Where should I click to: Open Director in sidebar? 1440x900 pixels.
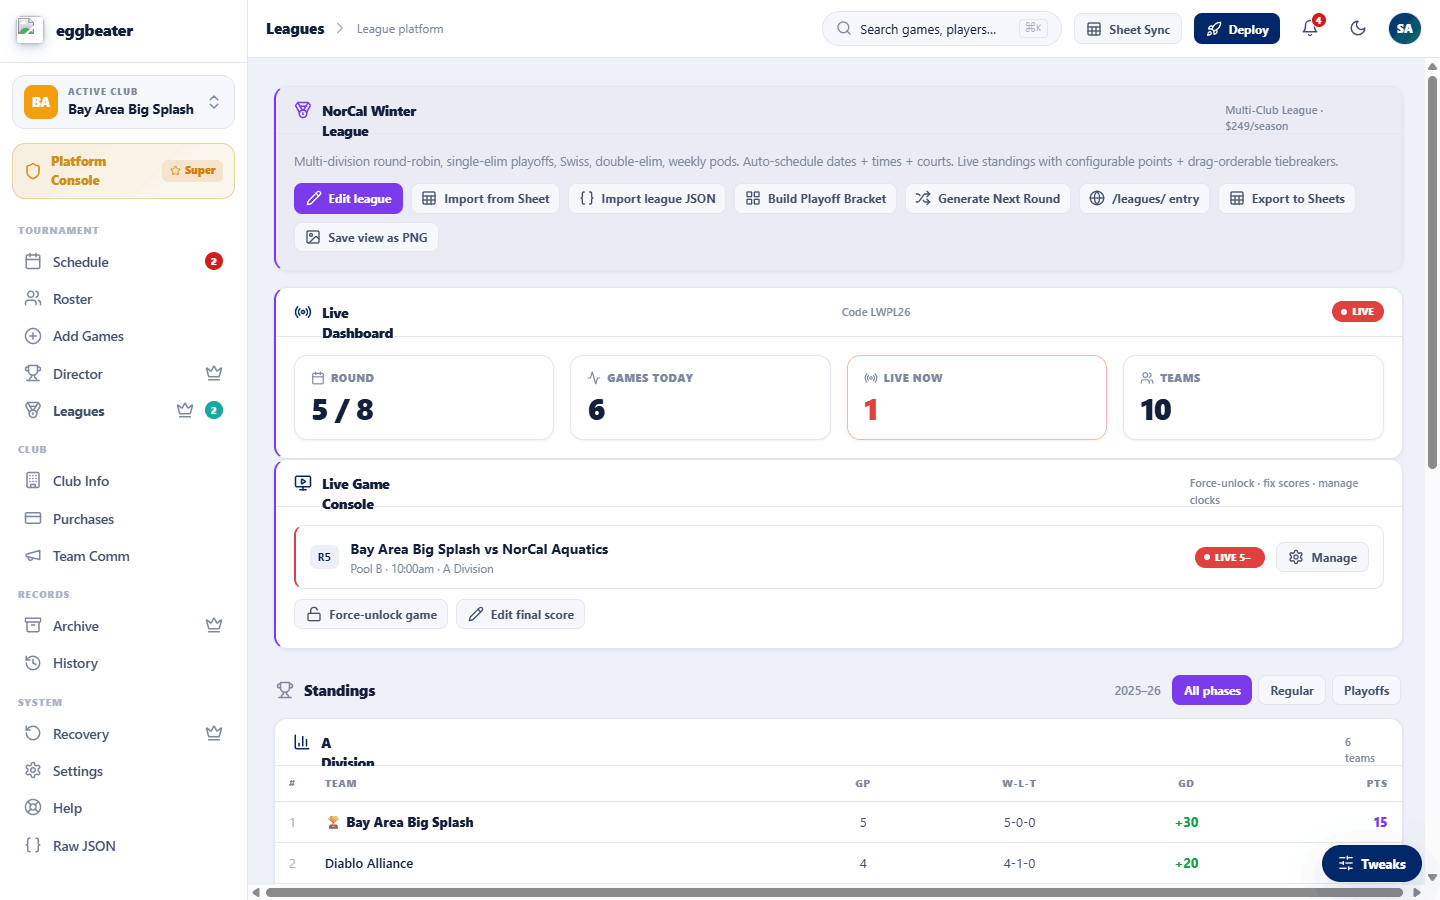[123, 374]
